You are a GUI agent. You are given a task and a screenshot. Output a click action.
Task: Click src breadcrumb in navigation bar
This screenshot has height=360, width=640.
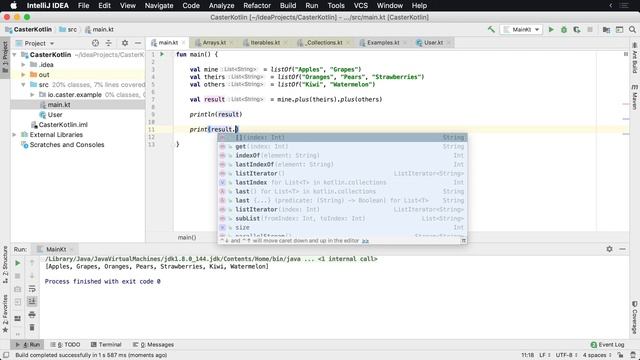coord(68,29)
